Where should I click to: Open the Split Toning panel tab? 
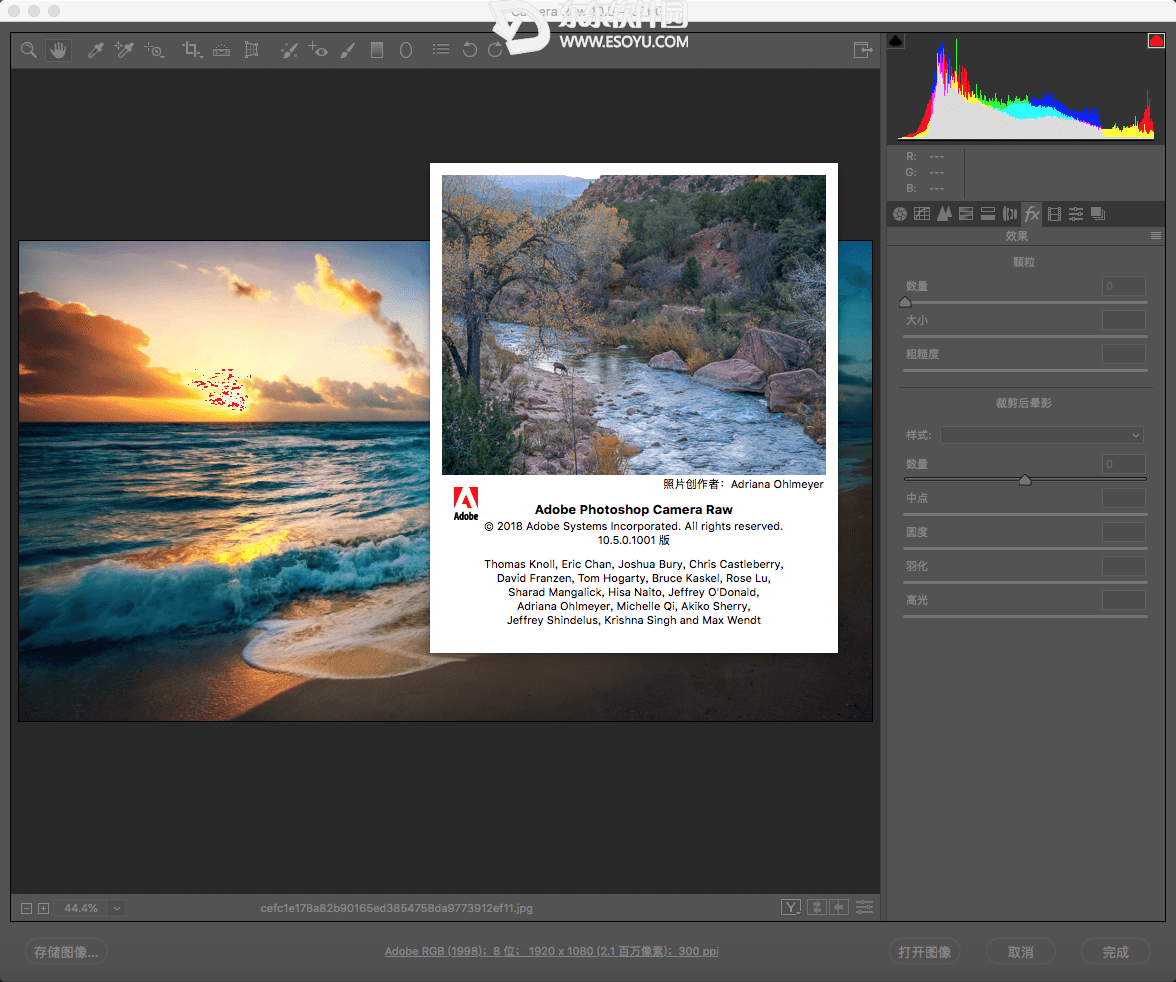988,215
